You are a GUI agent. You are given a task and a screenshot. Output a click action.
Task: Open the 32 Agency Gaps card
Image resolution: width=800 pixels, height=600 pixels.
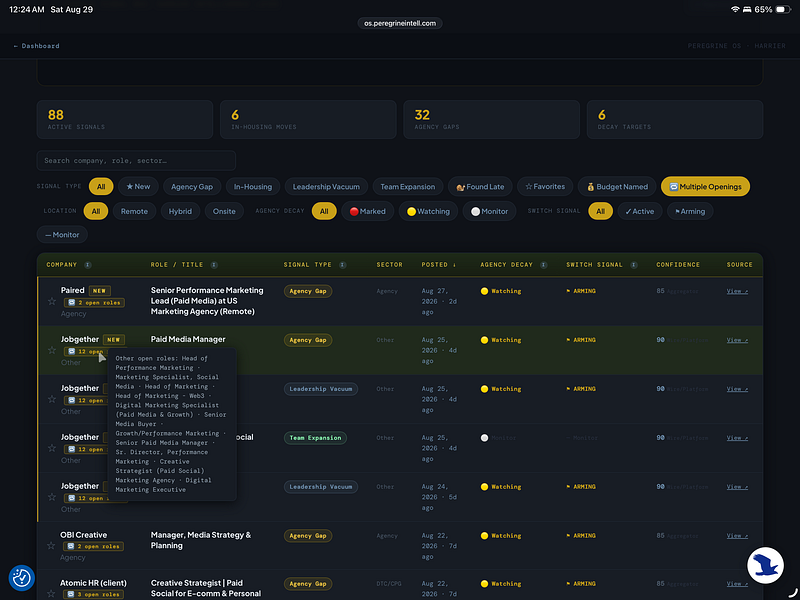tap(491, 119)
